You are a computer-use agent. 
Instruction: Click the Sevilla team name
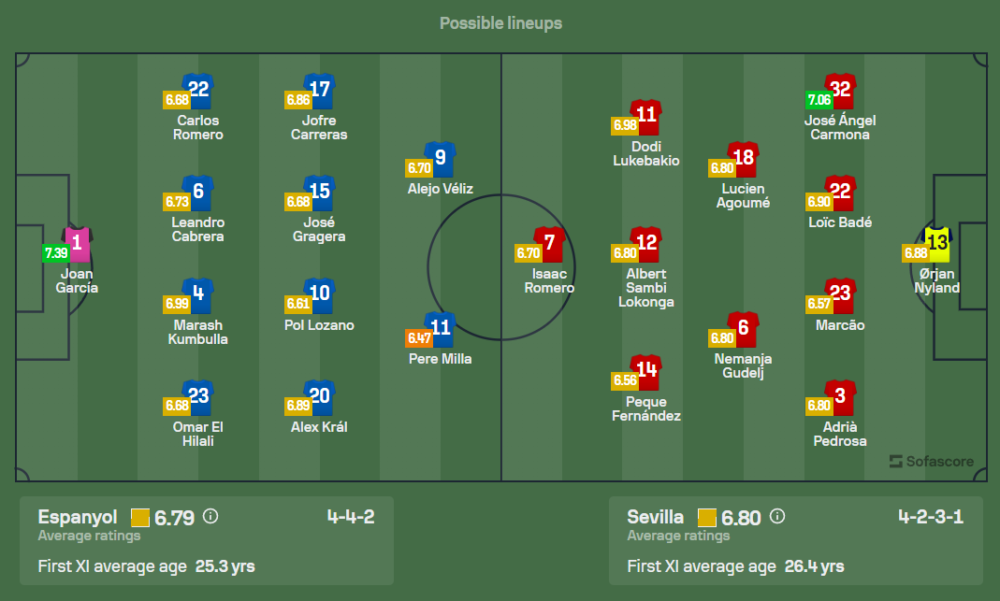(x=655, y=517)
